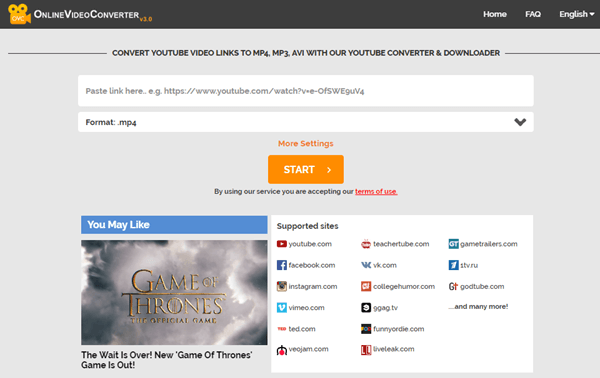Click the orange START button
This screenshot has height=378, width=600.
(x=306, y=169)
